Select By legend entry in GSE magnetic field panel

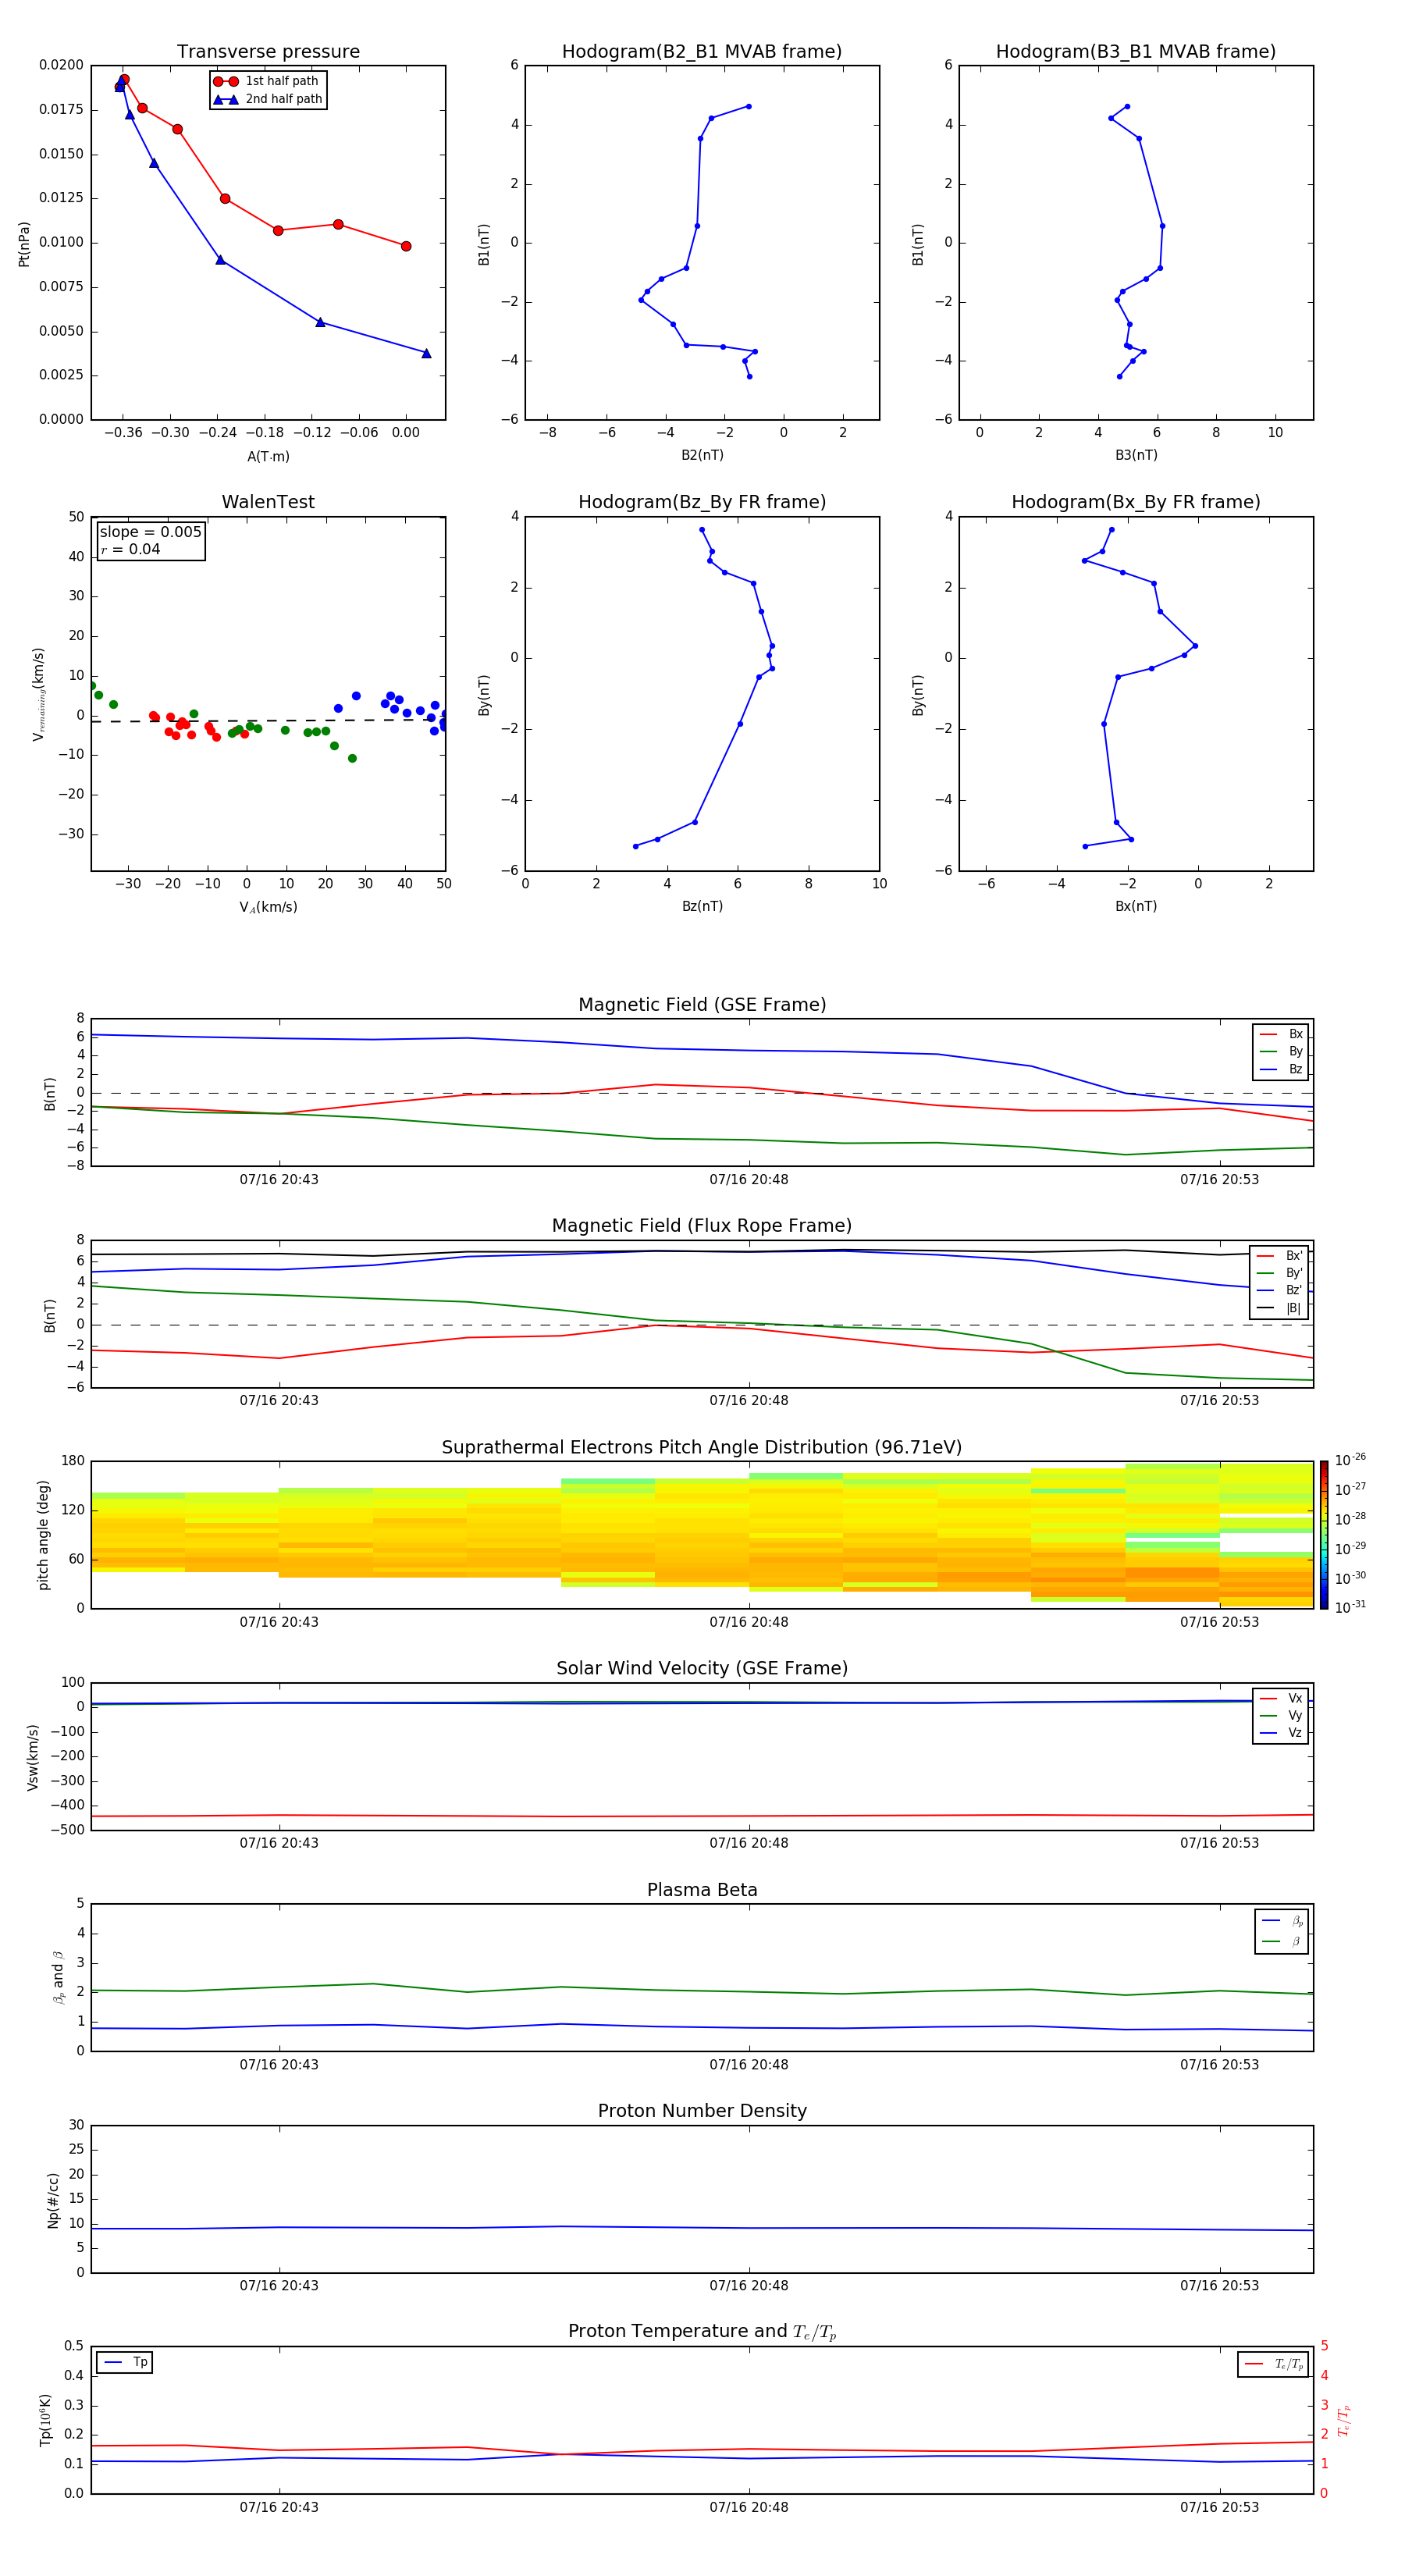click(1281, 1051)
